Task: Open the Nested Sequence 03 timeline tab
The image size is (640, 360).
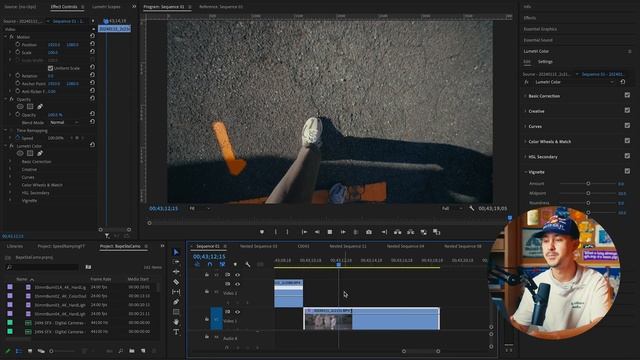Action: pos(258,246)
